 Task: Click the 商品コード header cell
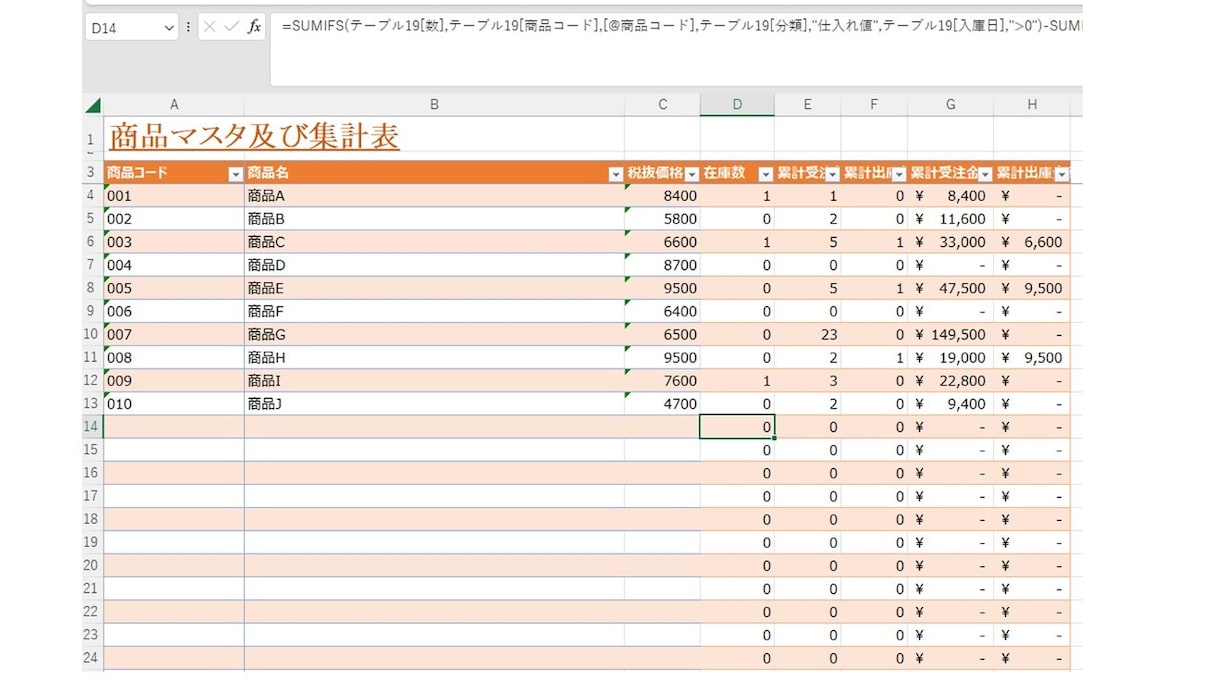pos(174,173)
